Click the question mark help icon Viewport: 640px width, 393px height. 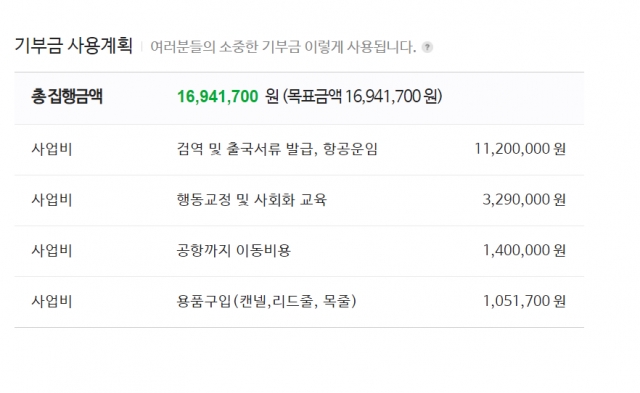(x=427, y=47)
